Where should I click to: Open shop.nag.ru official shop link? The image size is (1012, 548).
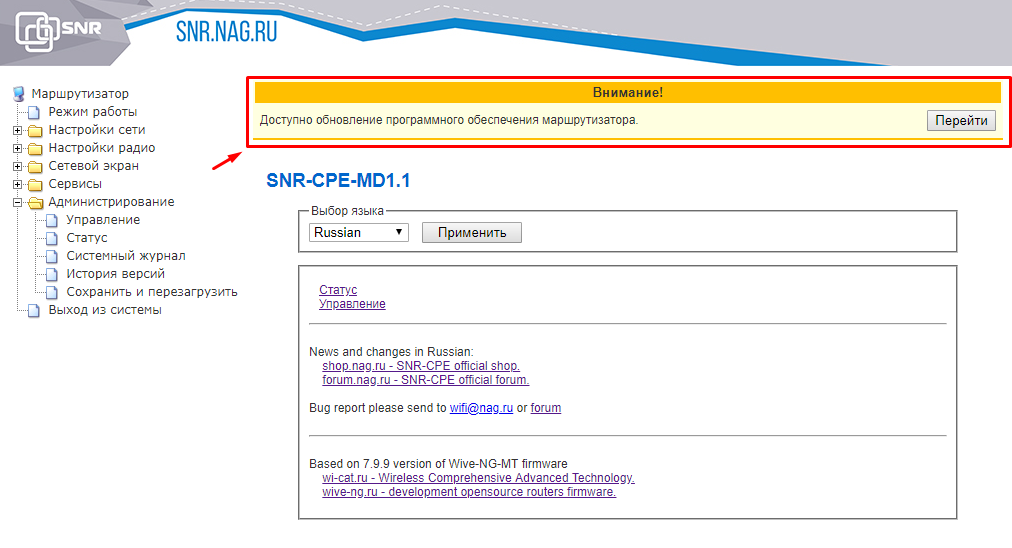coord(421,366)
